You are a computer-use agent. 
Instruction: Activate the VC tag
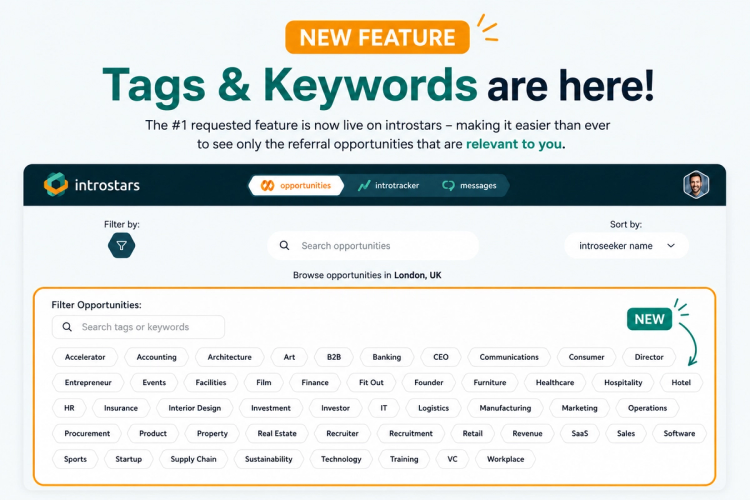(x=452, y=459)
